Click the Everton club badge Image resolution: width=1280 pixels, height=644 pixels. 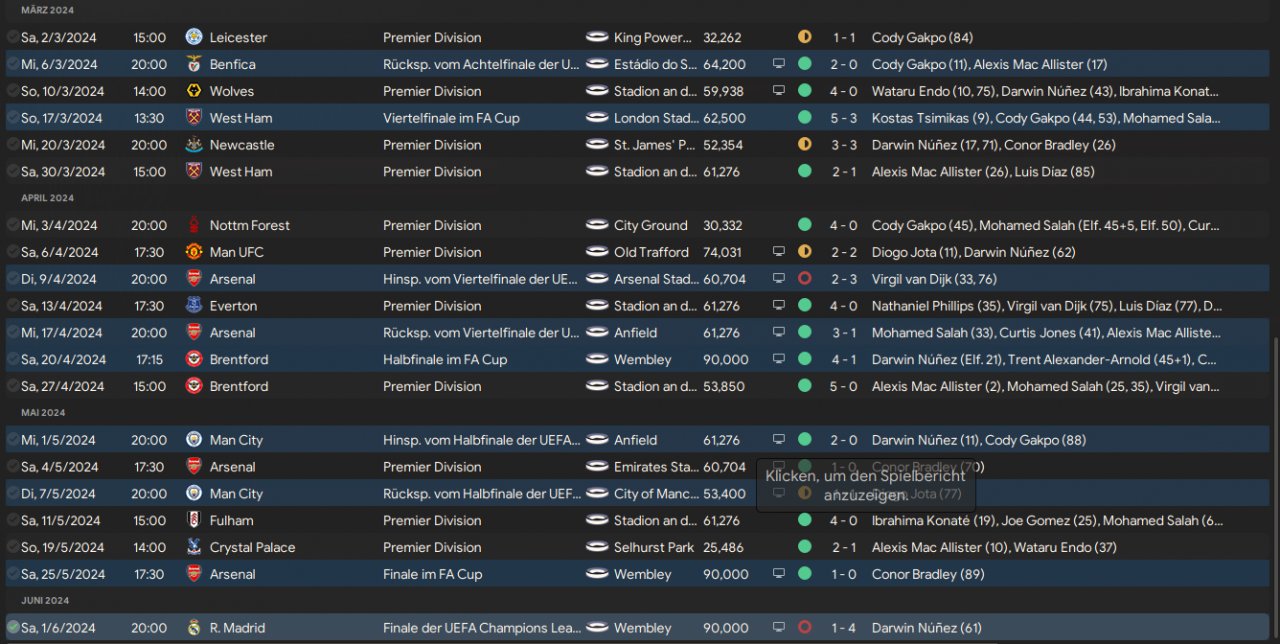click(194, 306)
